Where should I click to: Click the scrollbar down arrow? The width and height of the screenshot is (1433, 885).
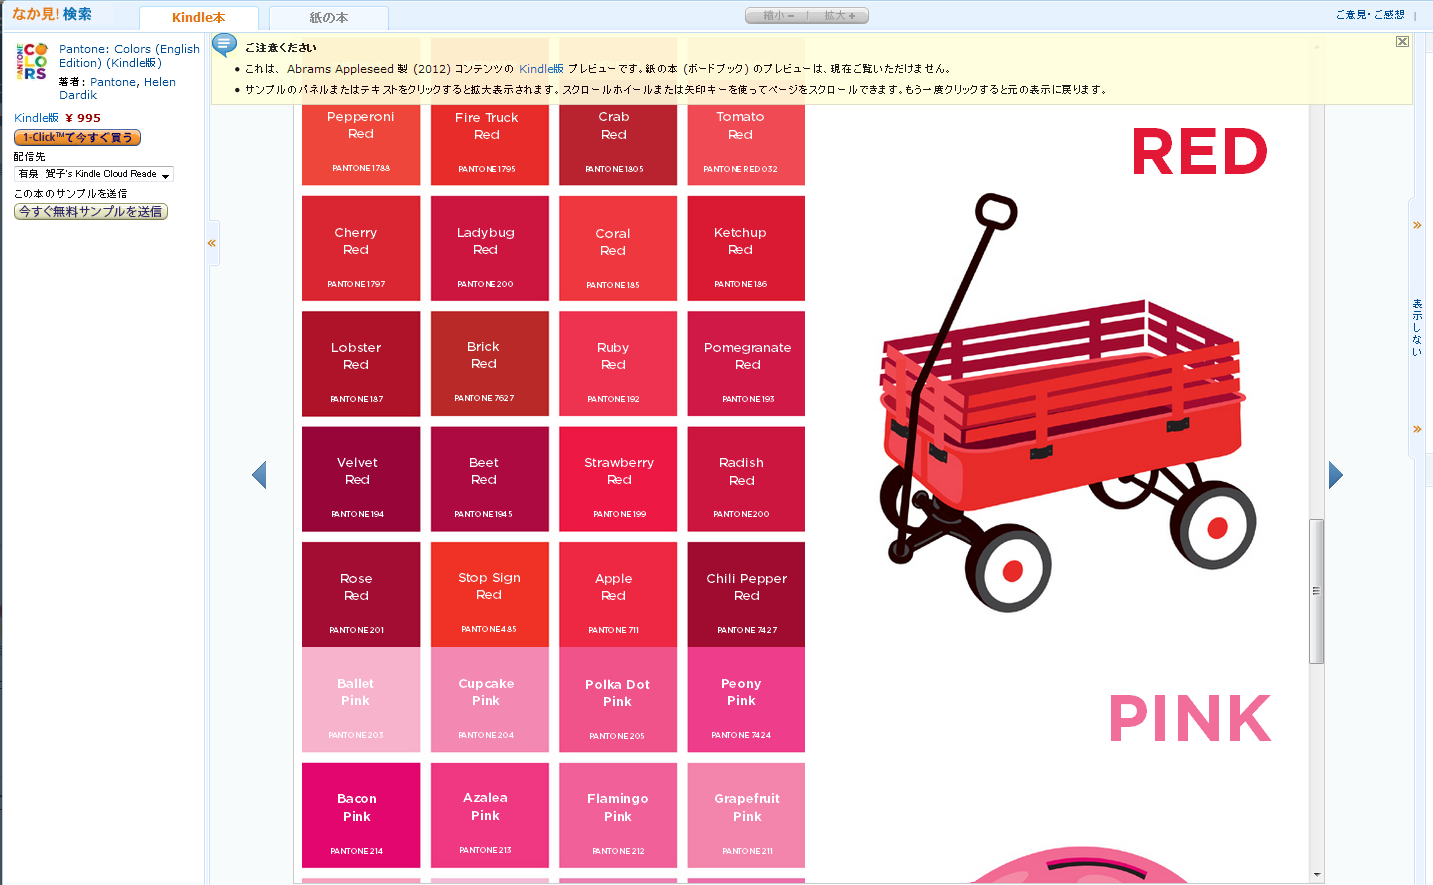[1317, 875]
